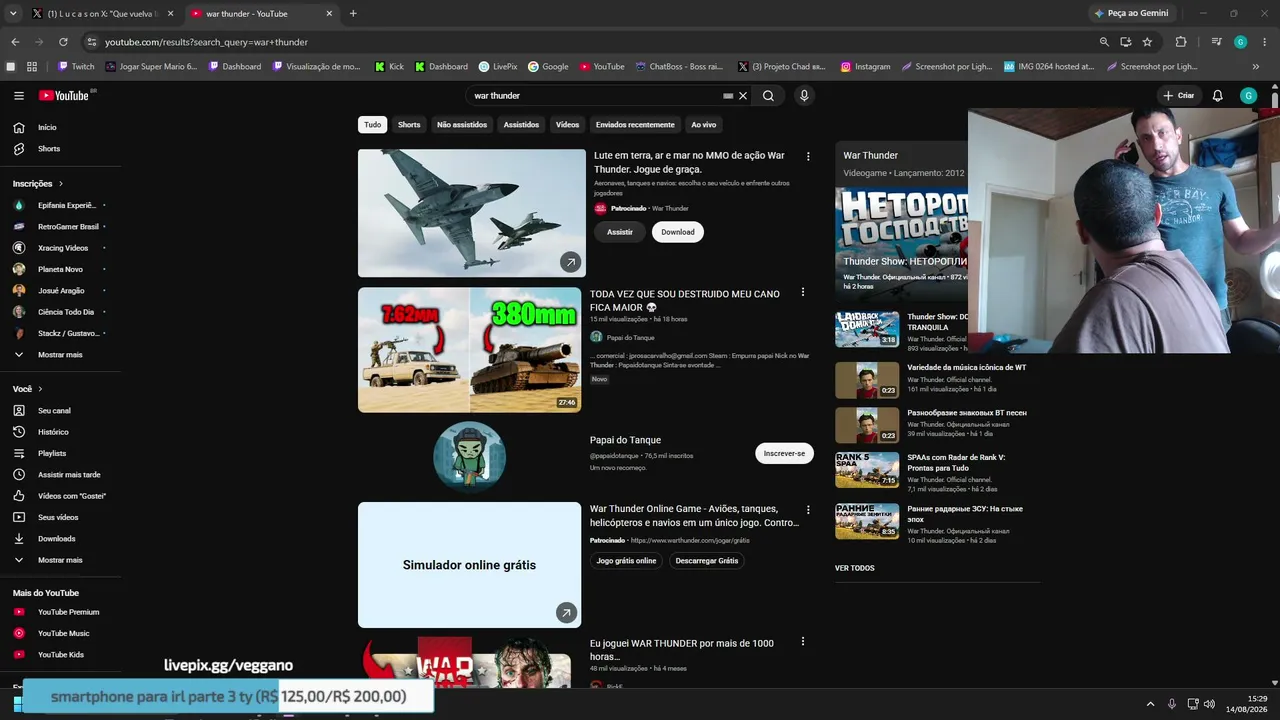Filter results by Ao vivo
Screen dimensions: 1280x720
[704, 125]
